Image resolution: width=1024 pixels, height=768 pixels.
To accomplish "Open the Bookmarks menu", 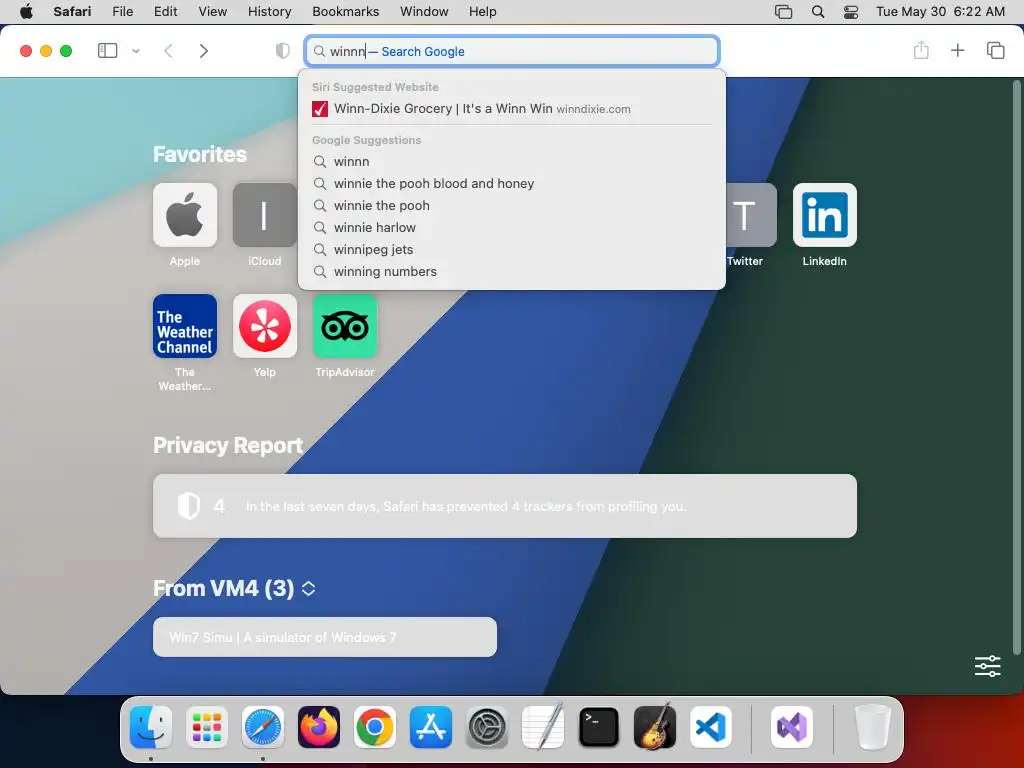I will 345,11.
